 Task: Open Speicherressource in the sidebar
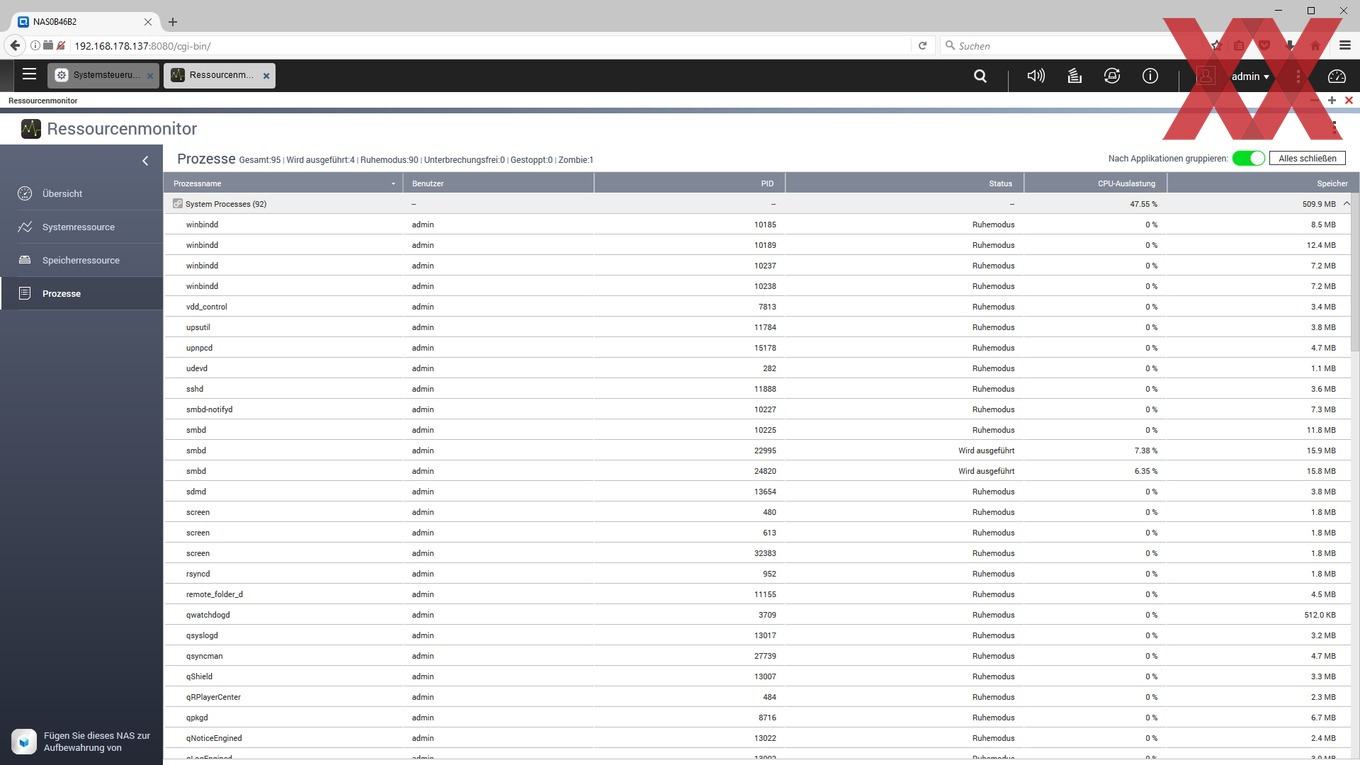coord(81,260)
